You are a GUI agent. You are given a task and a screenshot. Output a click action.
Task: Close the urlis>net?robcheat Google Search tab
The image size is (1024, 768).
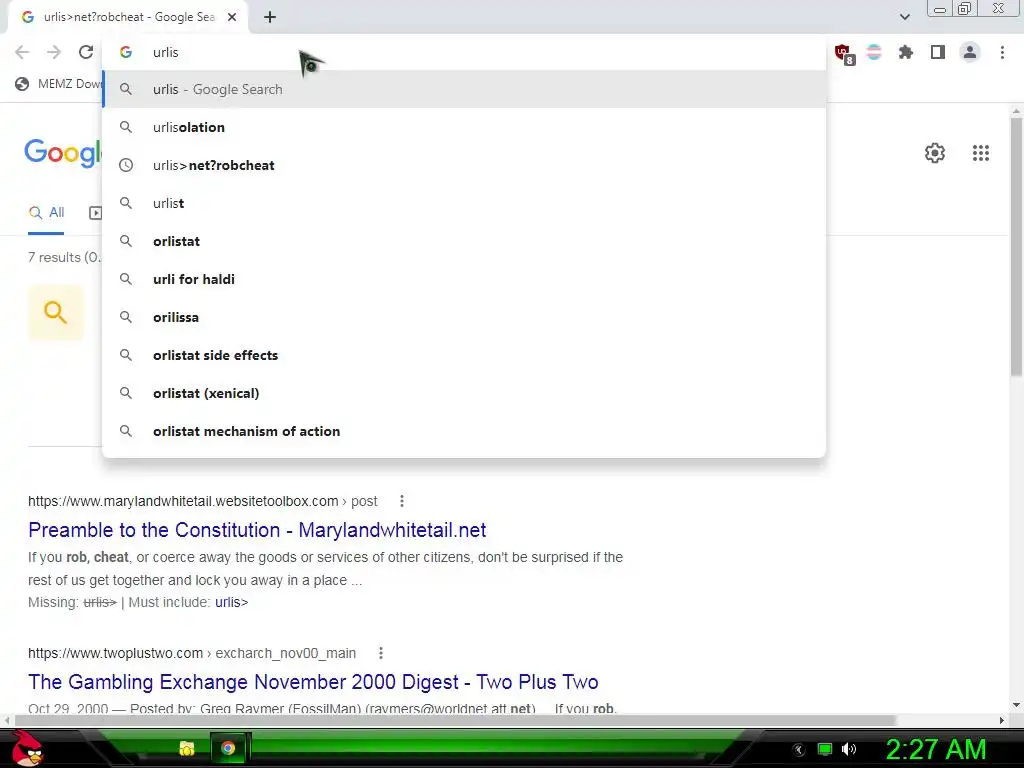point(232,17)
